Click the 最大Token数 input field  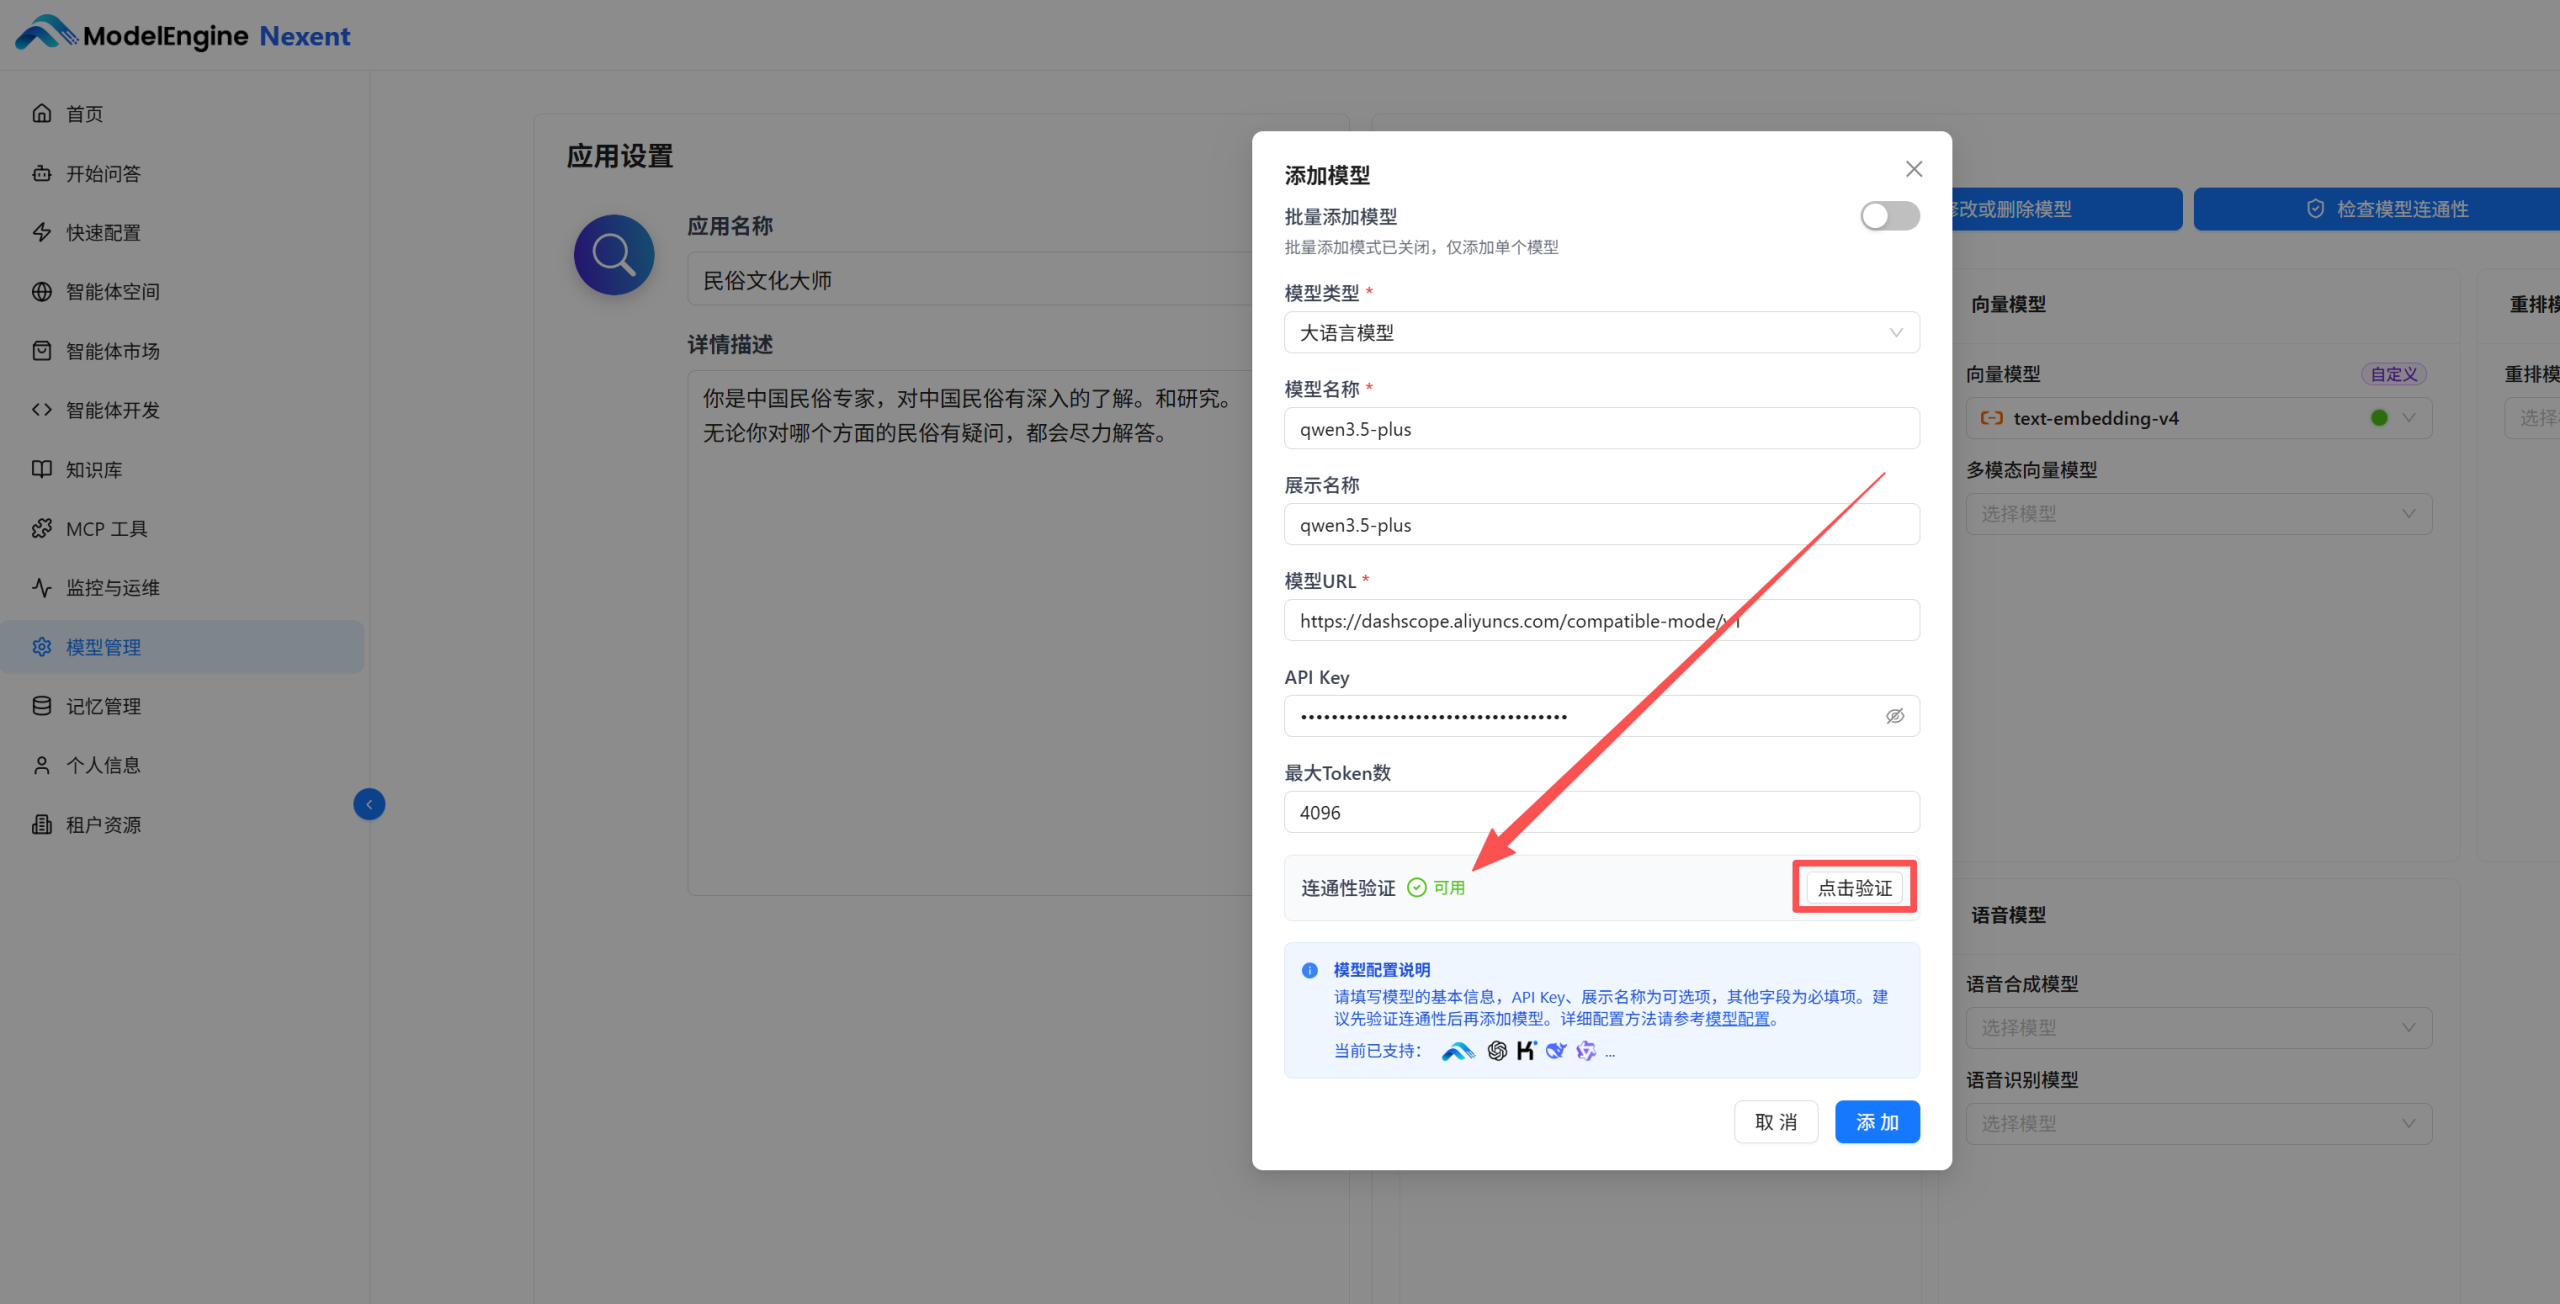tap(1601, 812)
